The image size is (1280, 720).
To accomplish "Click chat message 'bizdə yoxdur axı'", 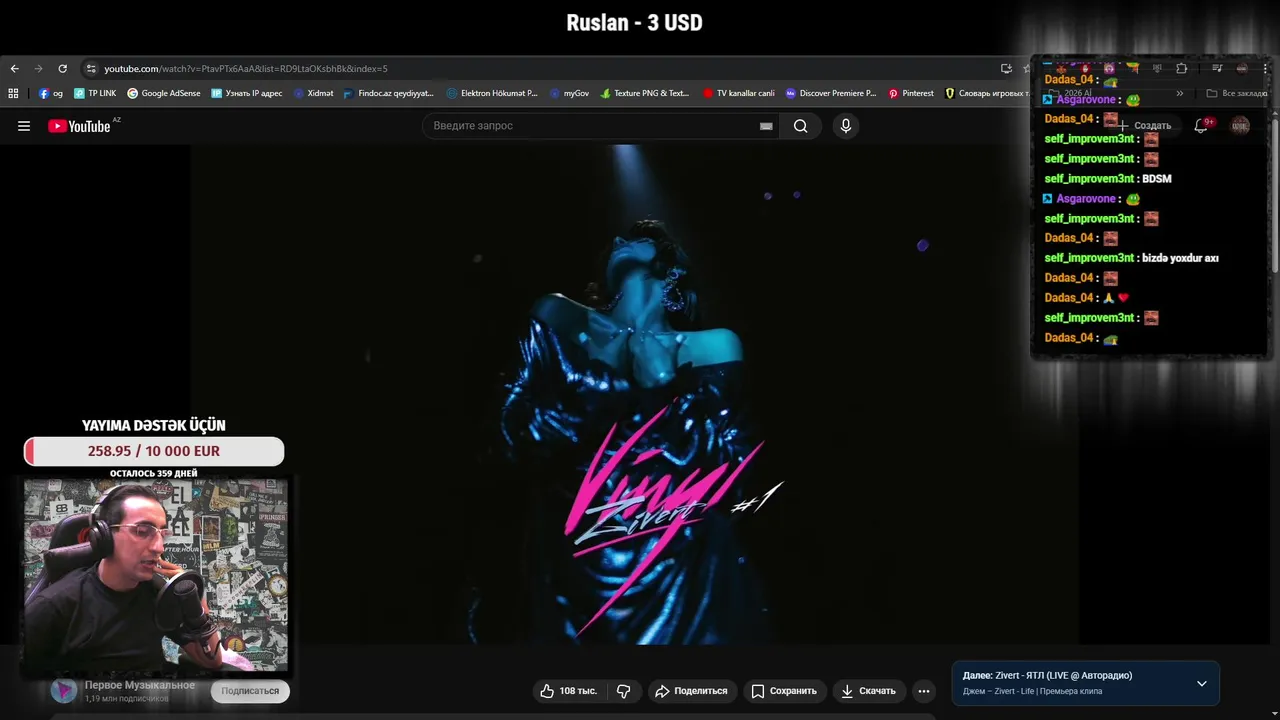I will 1180,258.
